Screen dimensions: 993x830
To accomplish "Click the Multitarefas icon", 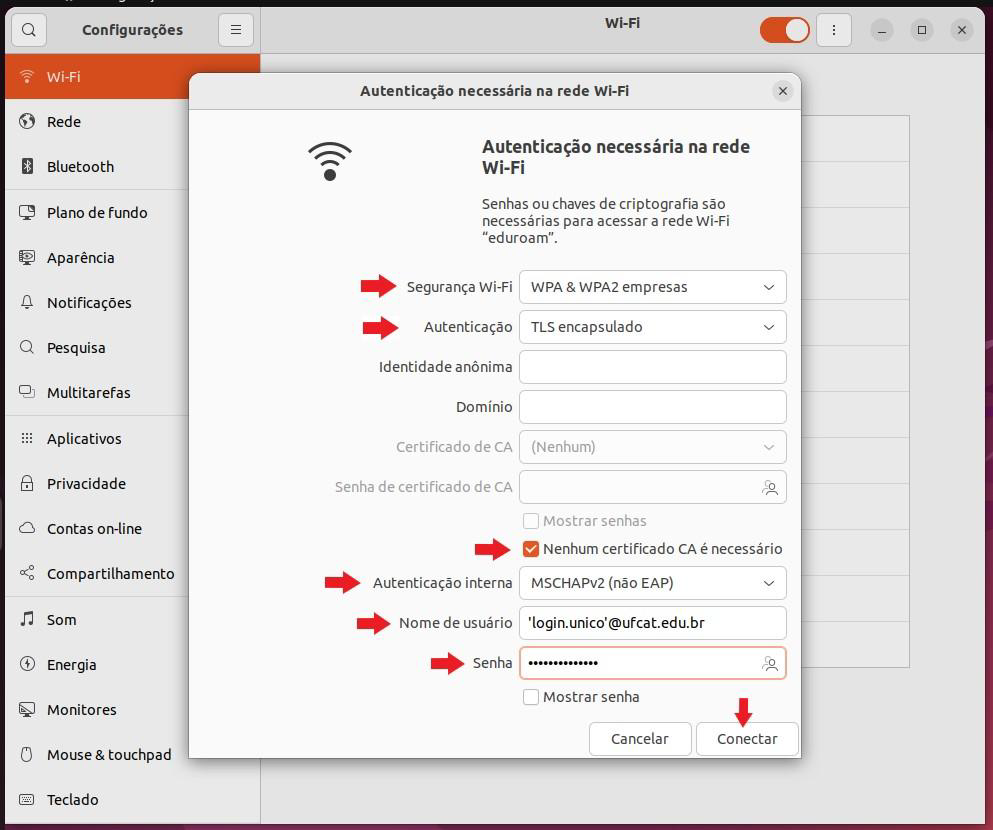I will coord(27,393).
